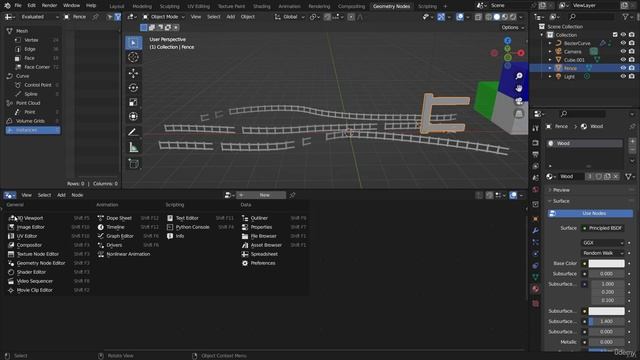Image resolution: width=640 pixels, height=360 pixels.
Task: Open outliner filter funnel dropdown
Action: pyautogui.click(x=628, y=17)
